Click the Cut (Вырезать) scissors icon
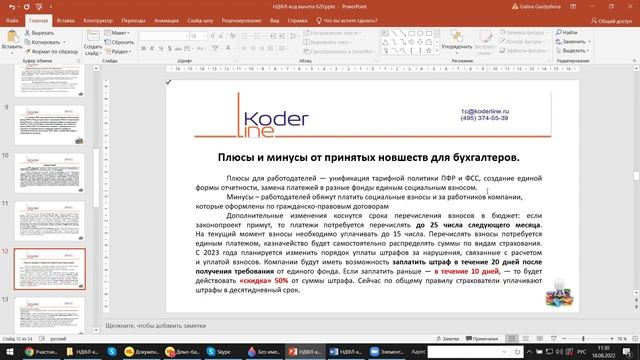Screen dimensions: 640x360 [x=27, y=33]
